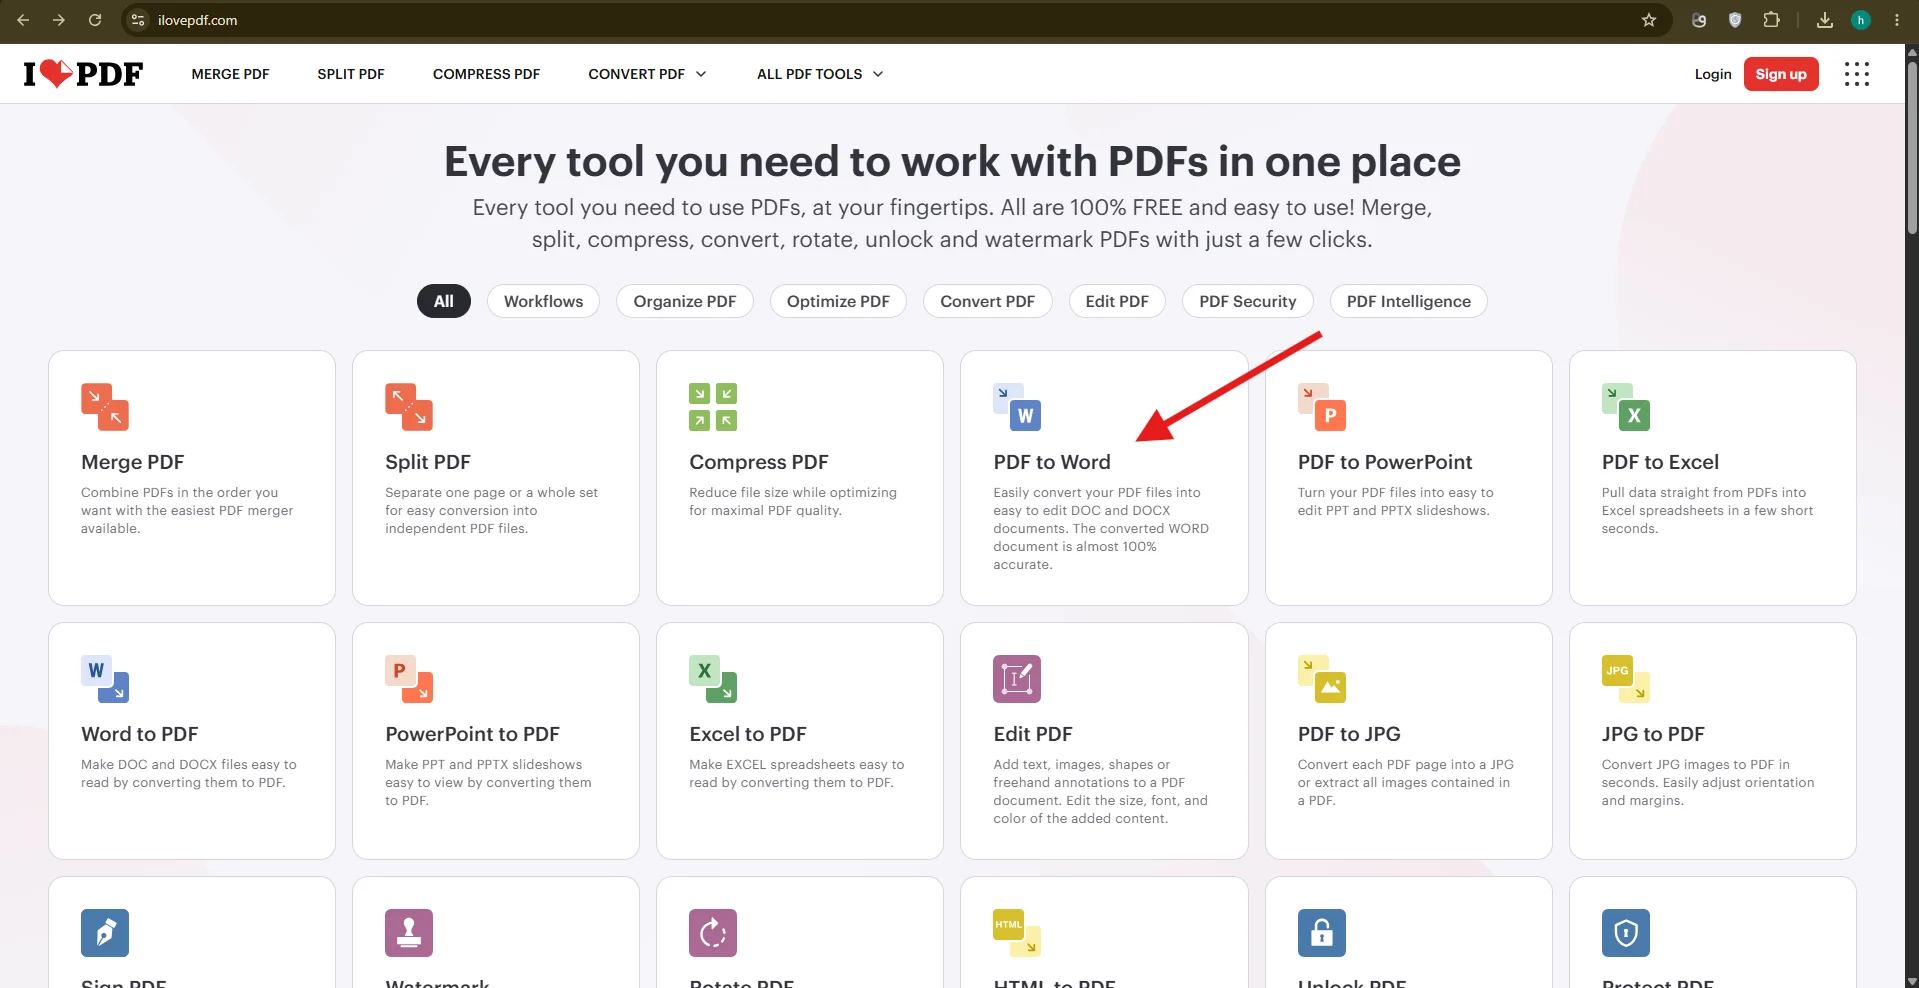Select the Convert PDF filter tab
This screenshot has height=988, width=1919.
(x=988, y=301)
